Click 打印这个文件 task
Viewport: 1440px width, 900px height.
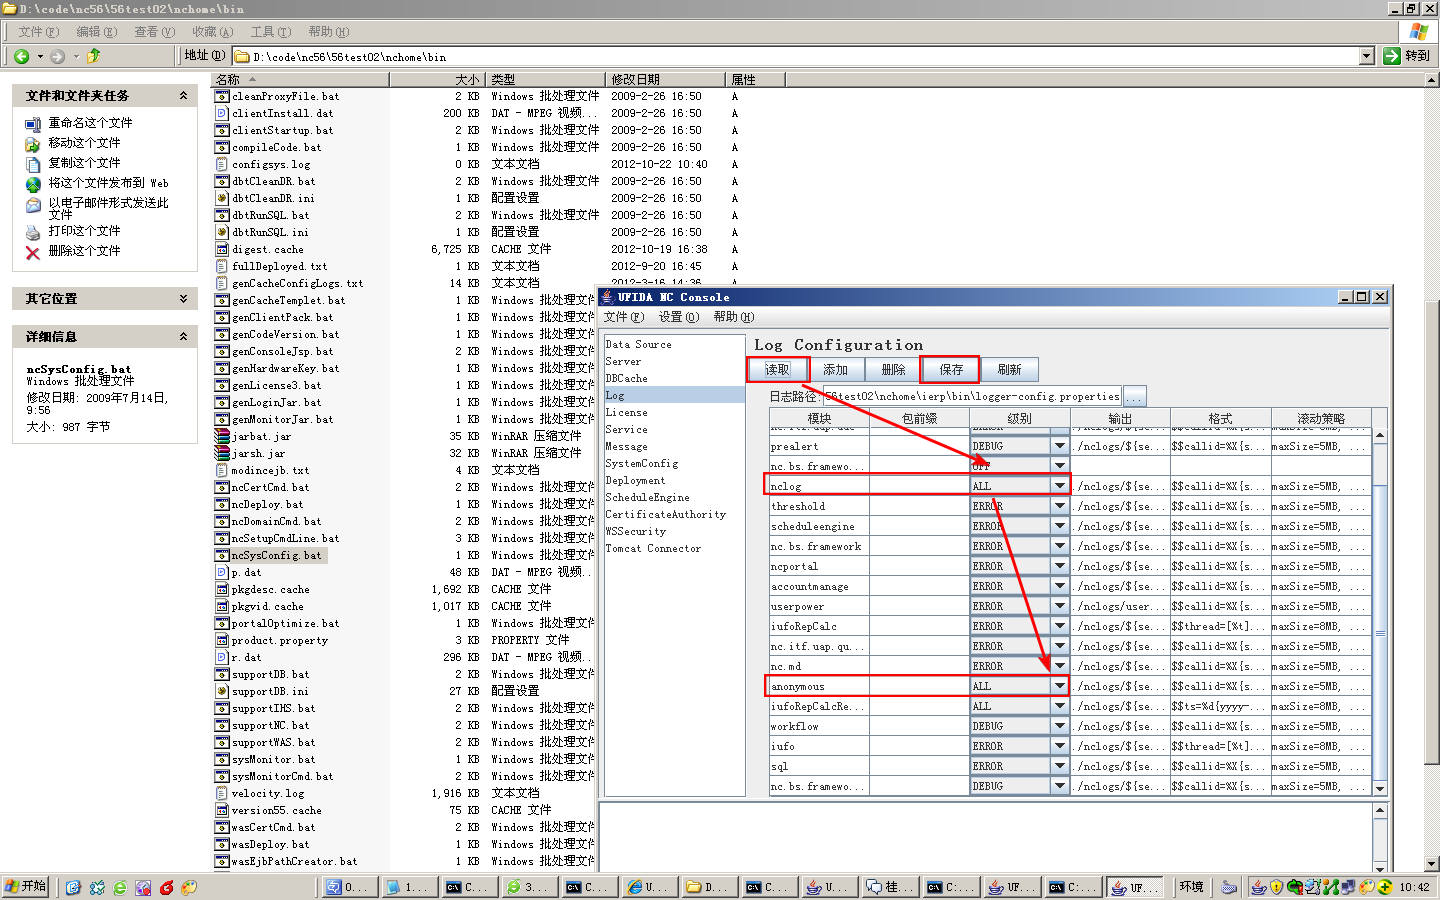[84, 231]
